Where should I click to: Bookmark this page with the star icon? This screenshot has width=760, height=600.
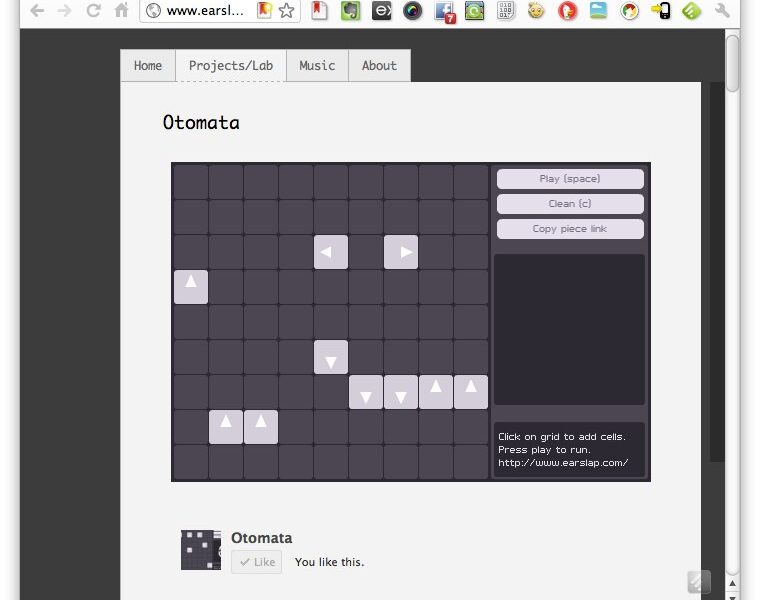(x=287, y=11)
